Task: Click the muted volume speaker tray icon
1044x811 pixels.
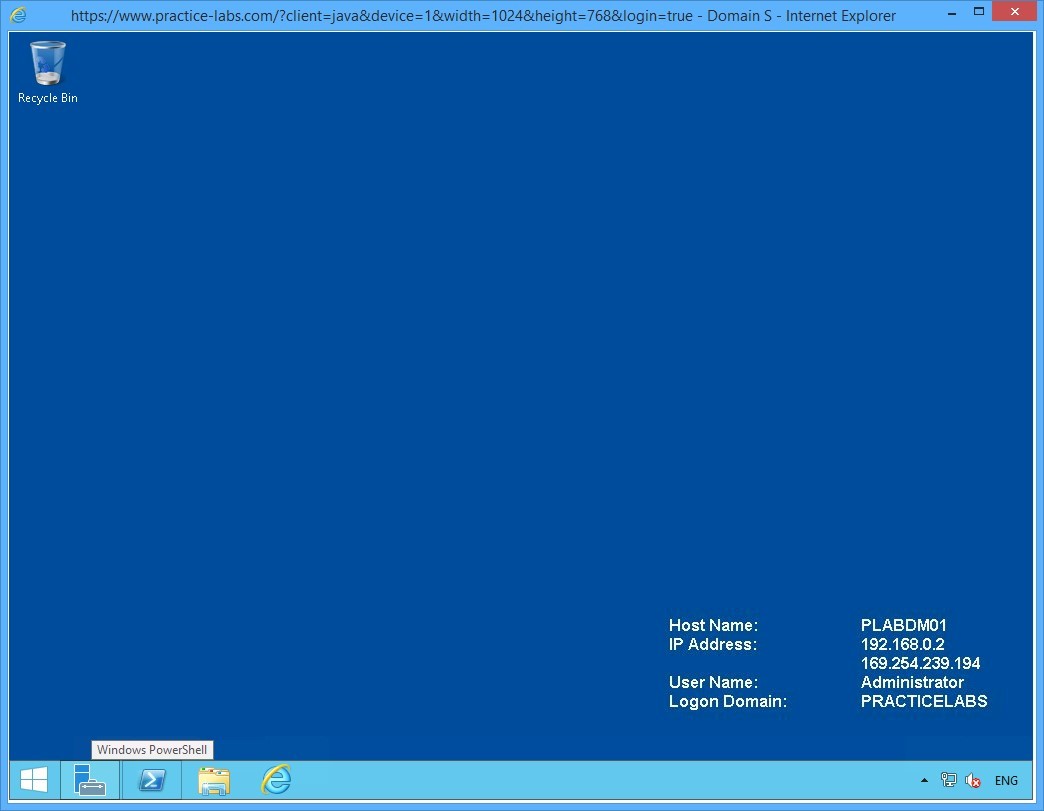Action: tap(972, 780)
